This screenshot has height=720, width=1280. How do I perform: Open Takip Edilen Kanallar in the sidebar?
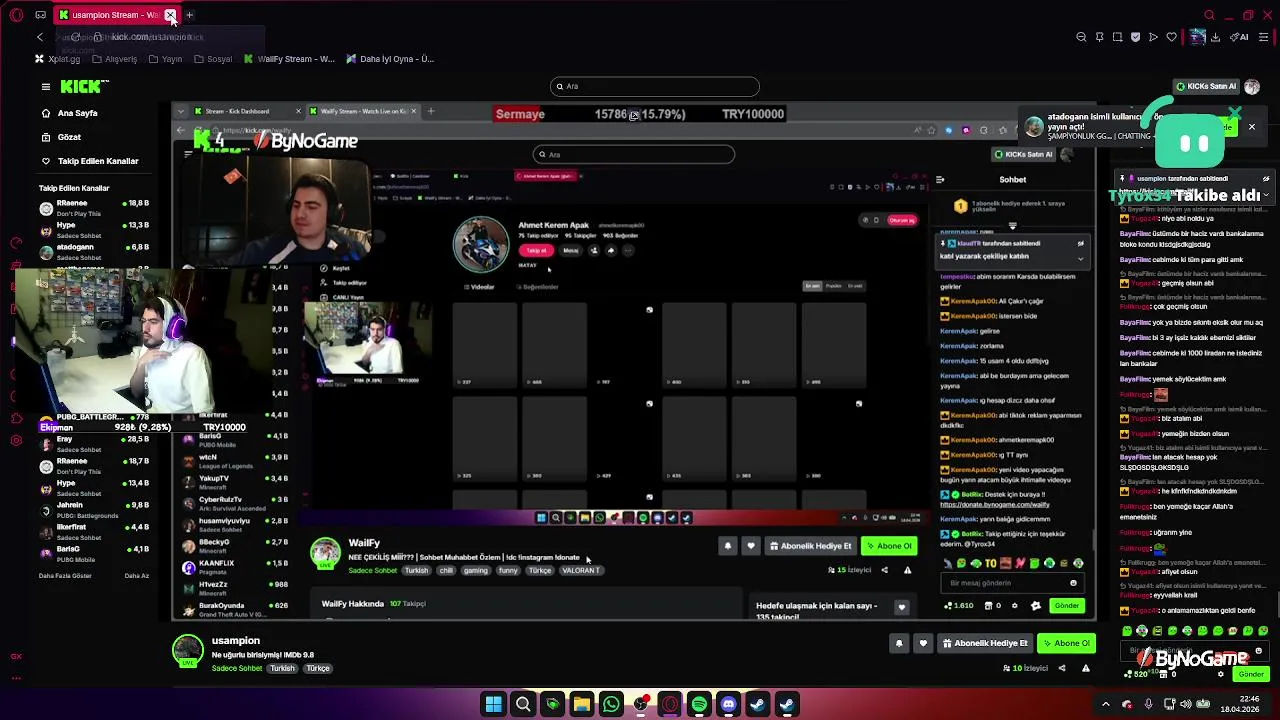pyautogui.click(x=97, y=161)
